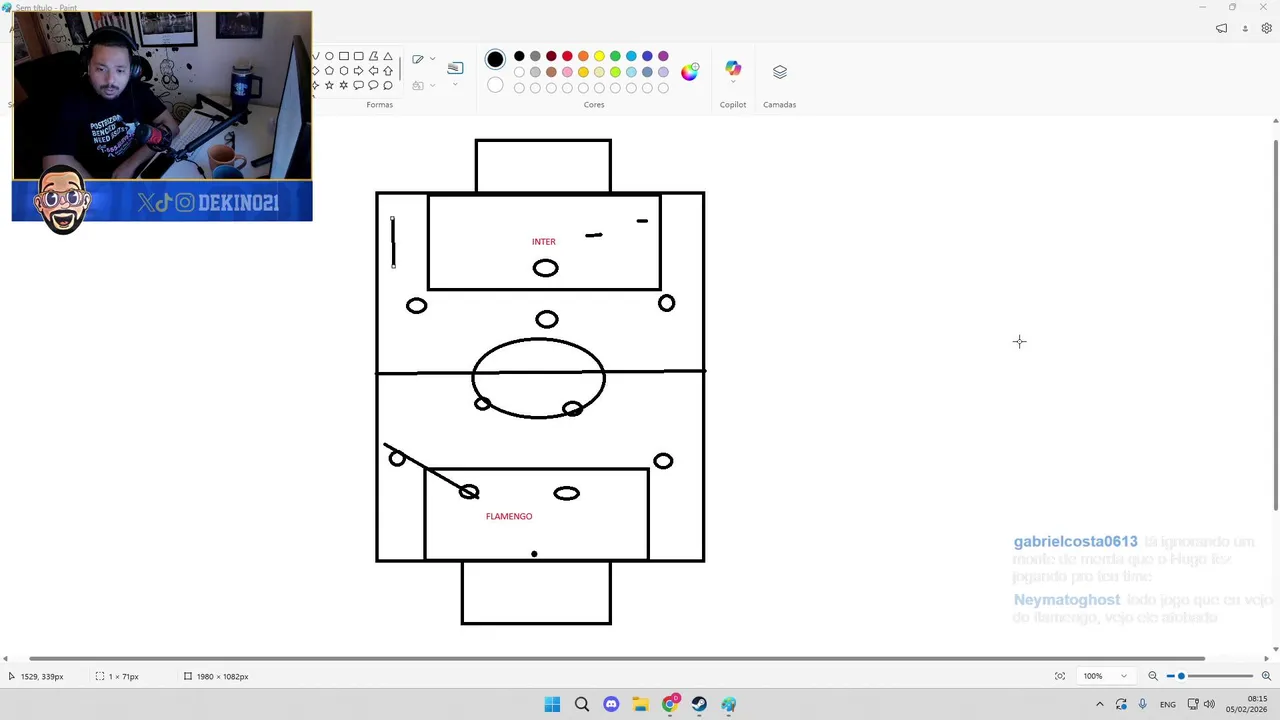Viewport: 1280px width, 720px height.
Task: Pick the brown color swatch
Action: pyautogui.click(x=551, y=72)
